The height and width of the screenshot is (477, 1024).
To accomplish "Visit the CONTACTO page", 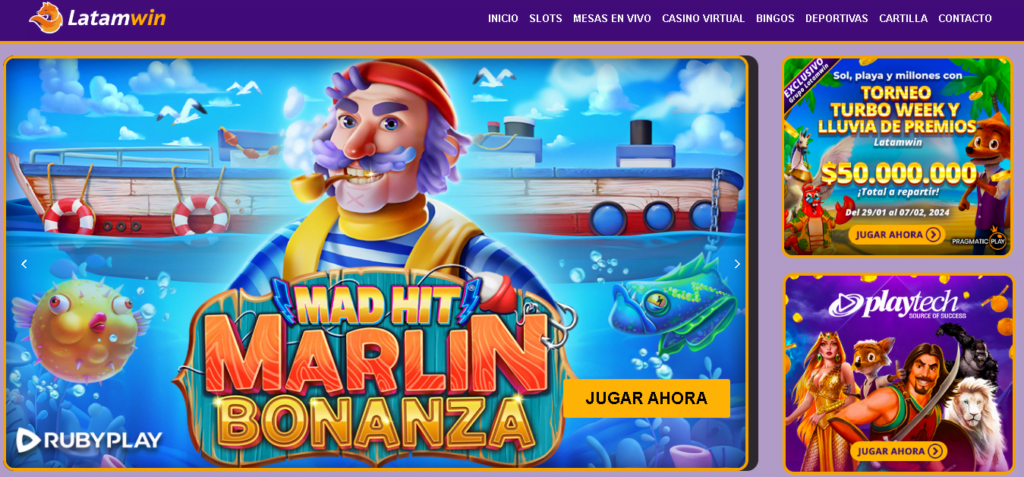I will [x=965, y=18].
